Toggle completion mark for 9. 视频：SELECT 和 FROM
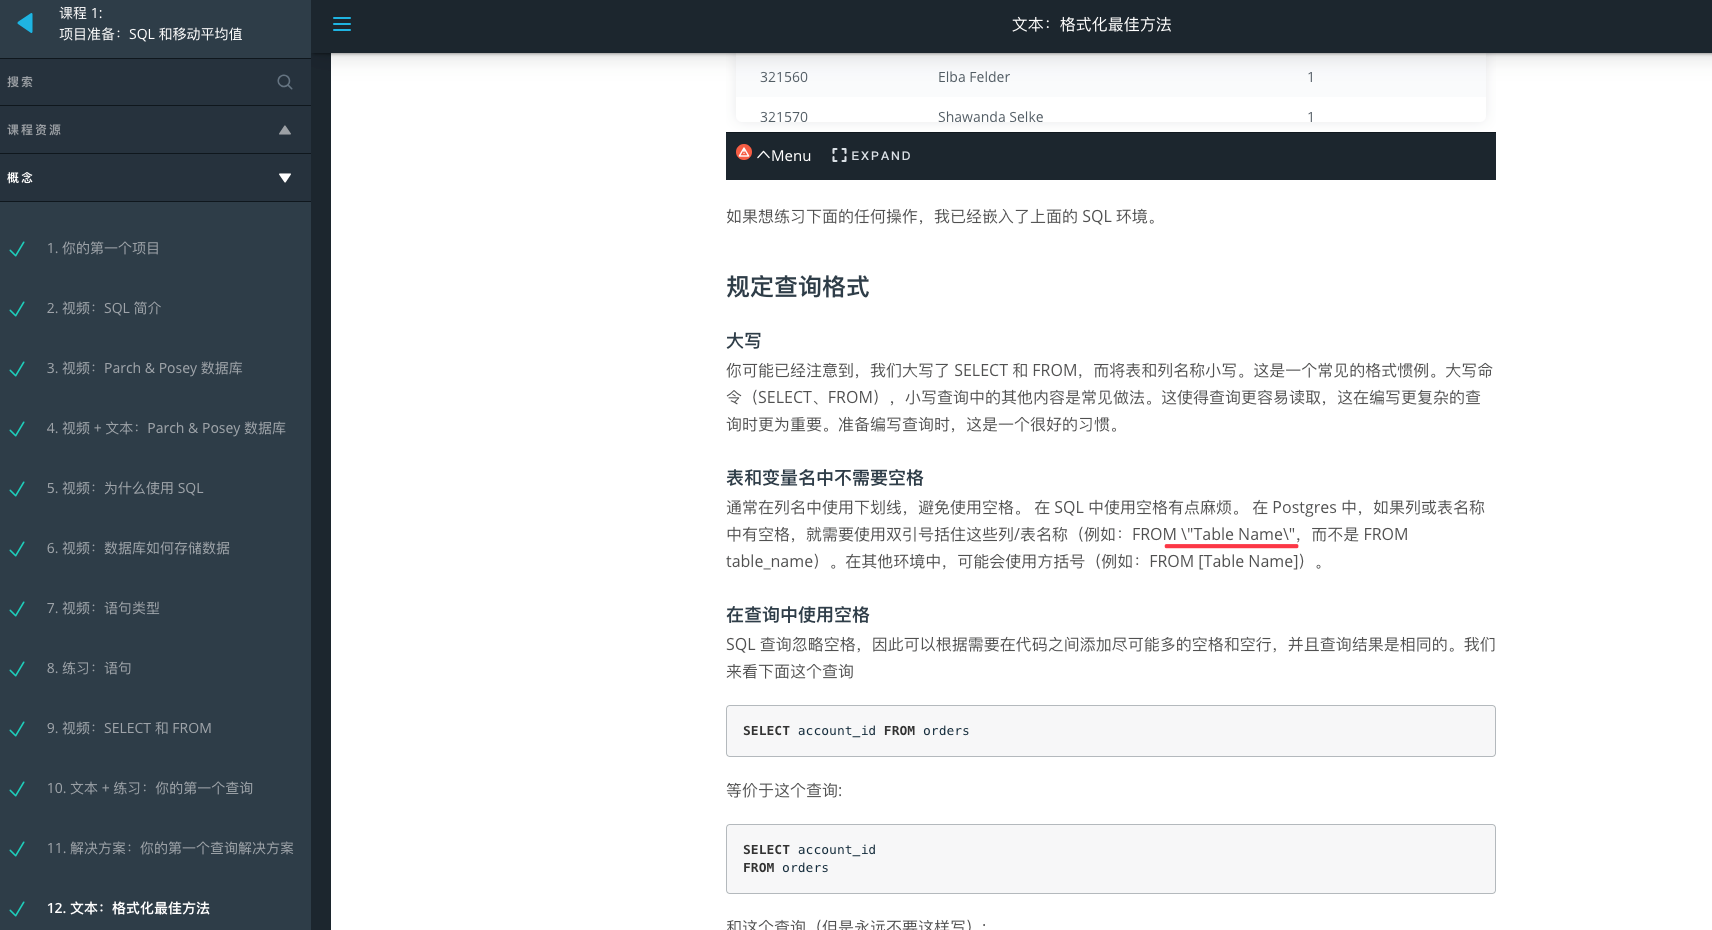This screenshot has height=930, width=1712. pyautogui.click(x=17, y=729)
